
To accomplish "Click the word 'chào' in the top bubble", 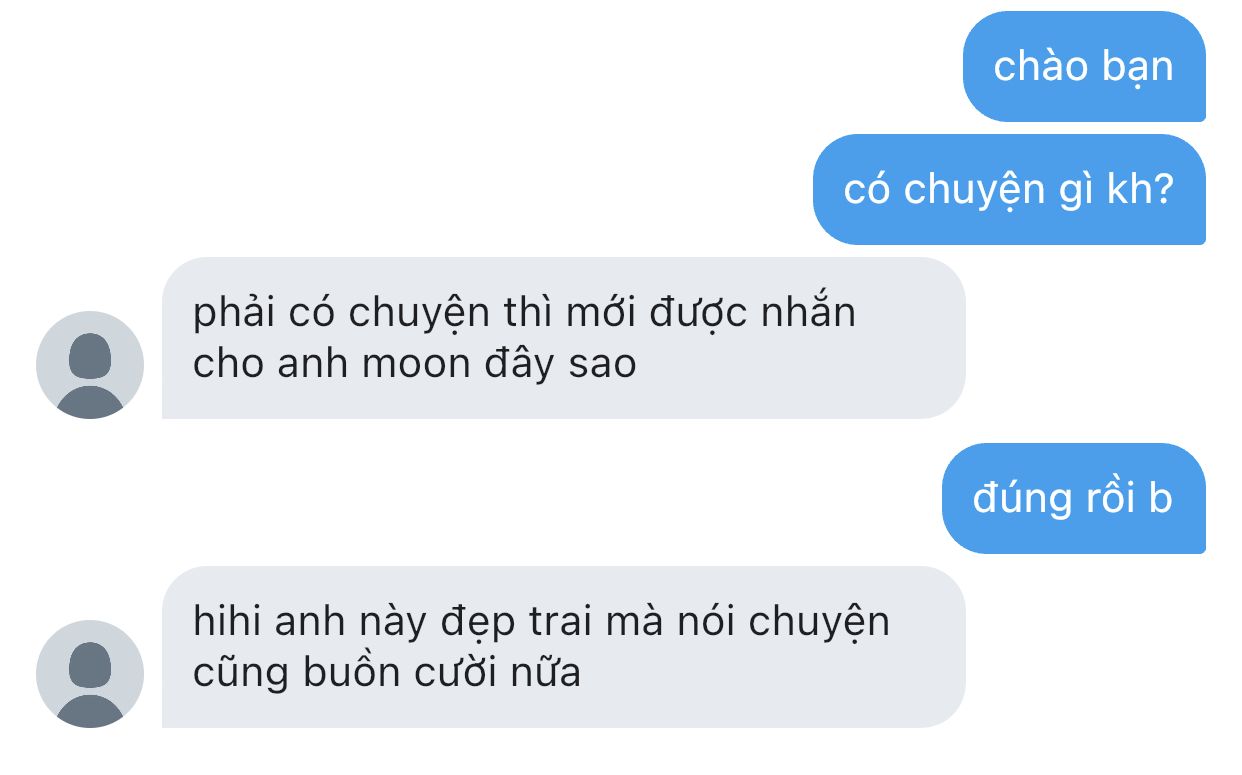I will point(1040,67).
